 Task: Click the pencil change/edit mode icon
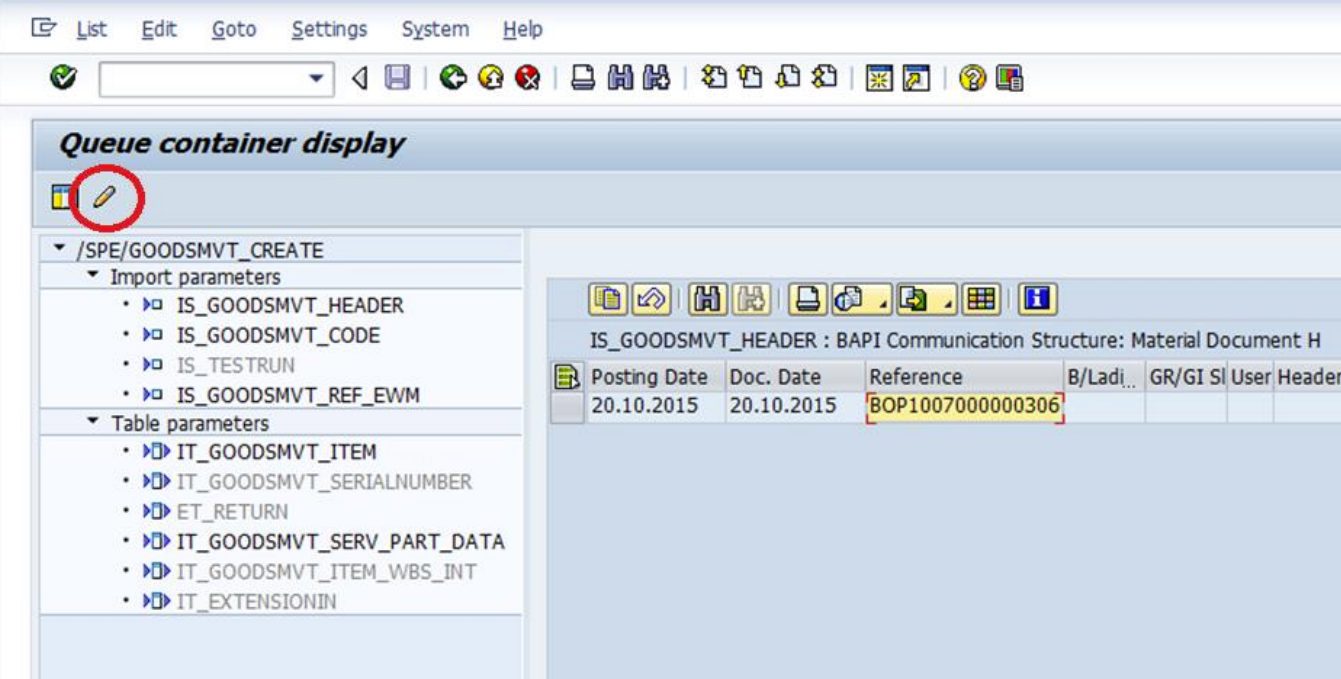(104, 198)
